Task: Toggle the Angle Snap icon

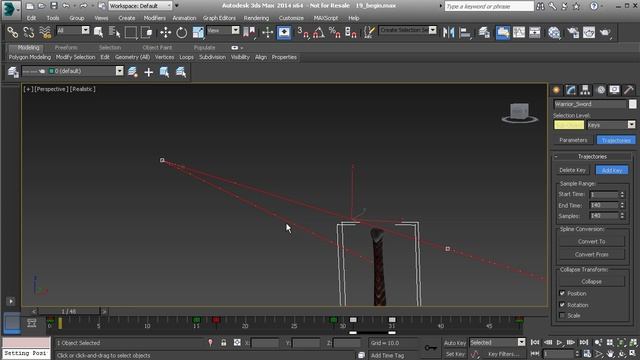Action: click(319, 32)
